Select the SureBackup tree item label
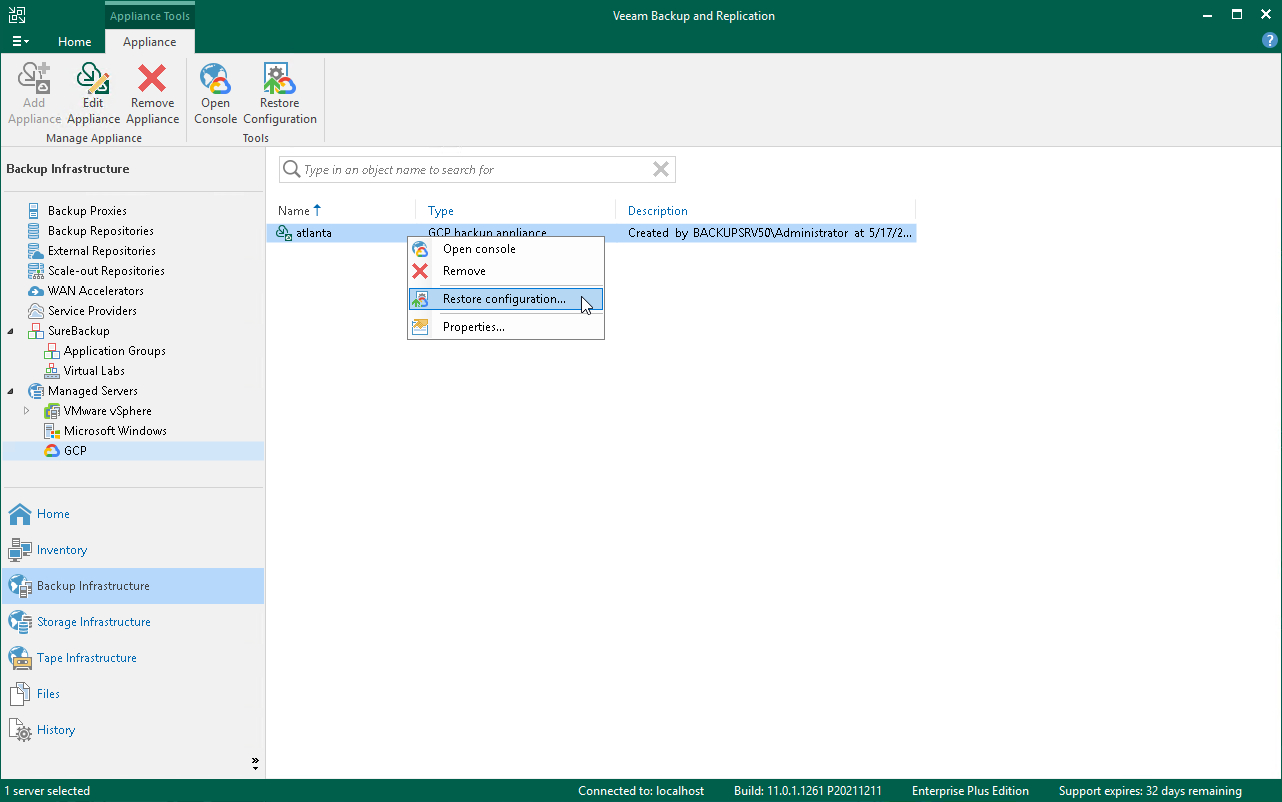Image resolution: width=1282 pixels, height=802 pixels. [x=79, y=331]
